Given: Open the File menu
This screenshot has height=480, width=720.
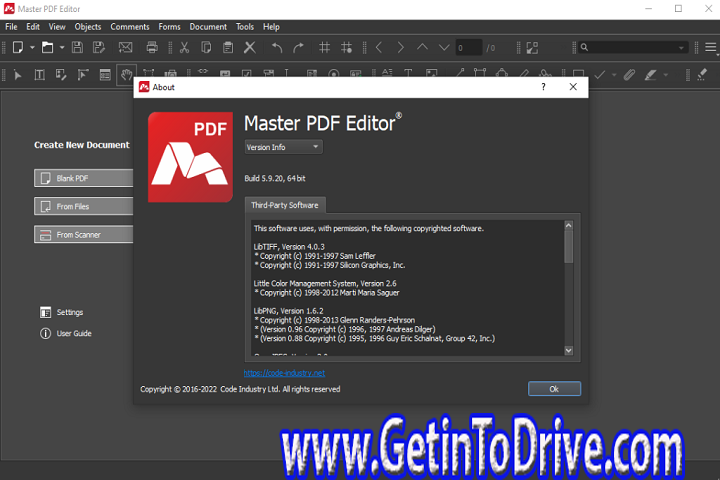Looking at the screenshot, I should point(11,27).
